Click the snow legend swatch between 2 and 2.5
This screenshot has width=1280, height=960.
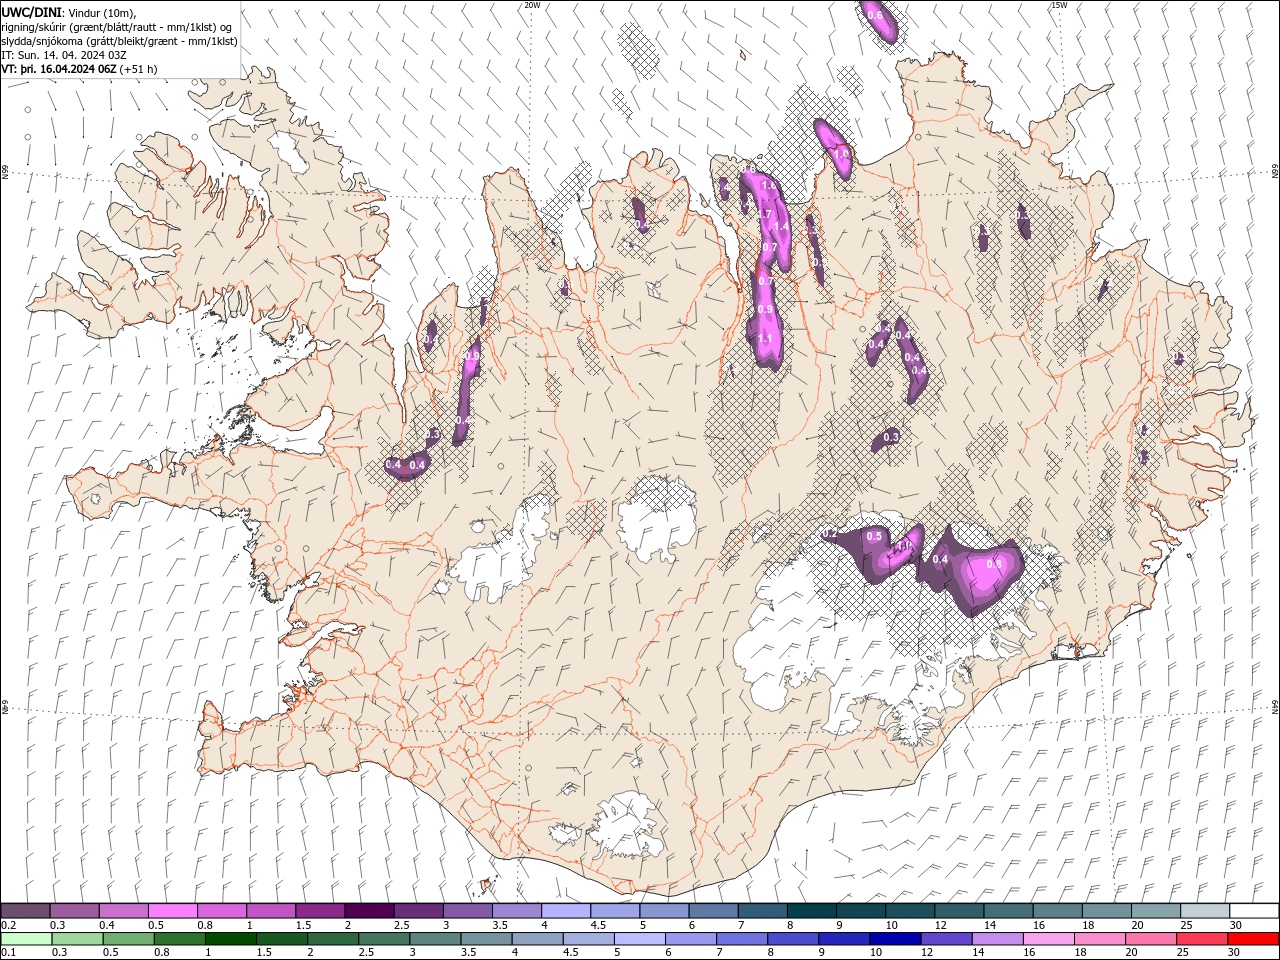click(368, 911)
